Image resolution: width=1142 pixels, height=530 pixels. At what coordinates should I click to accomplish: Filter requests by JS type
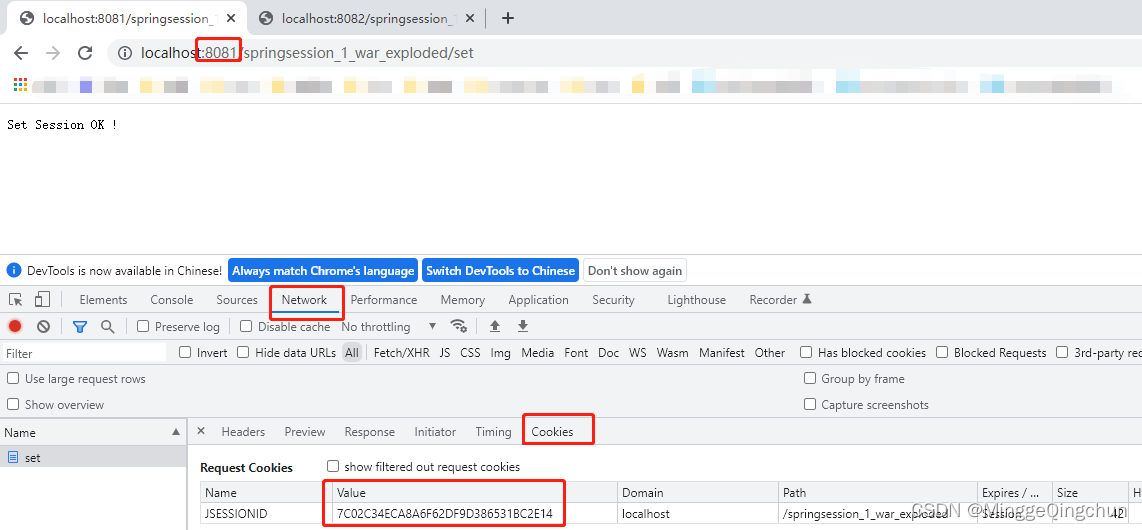(x=445, y=353)
